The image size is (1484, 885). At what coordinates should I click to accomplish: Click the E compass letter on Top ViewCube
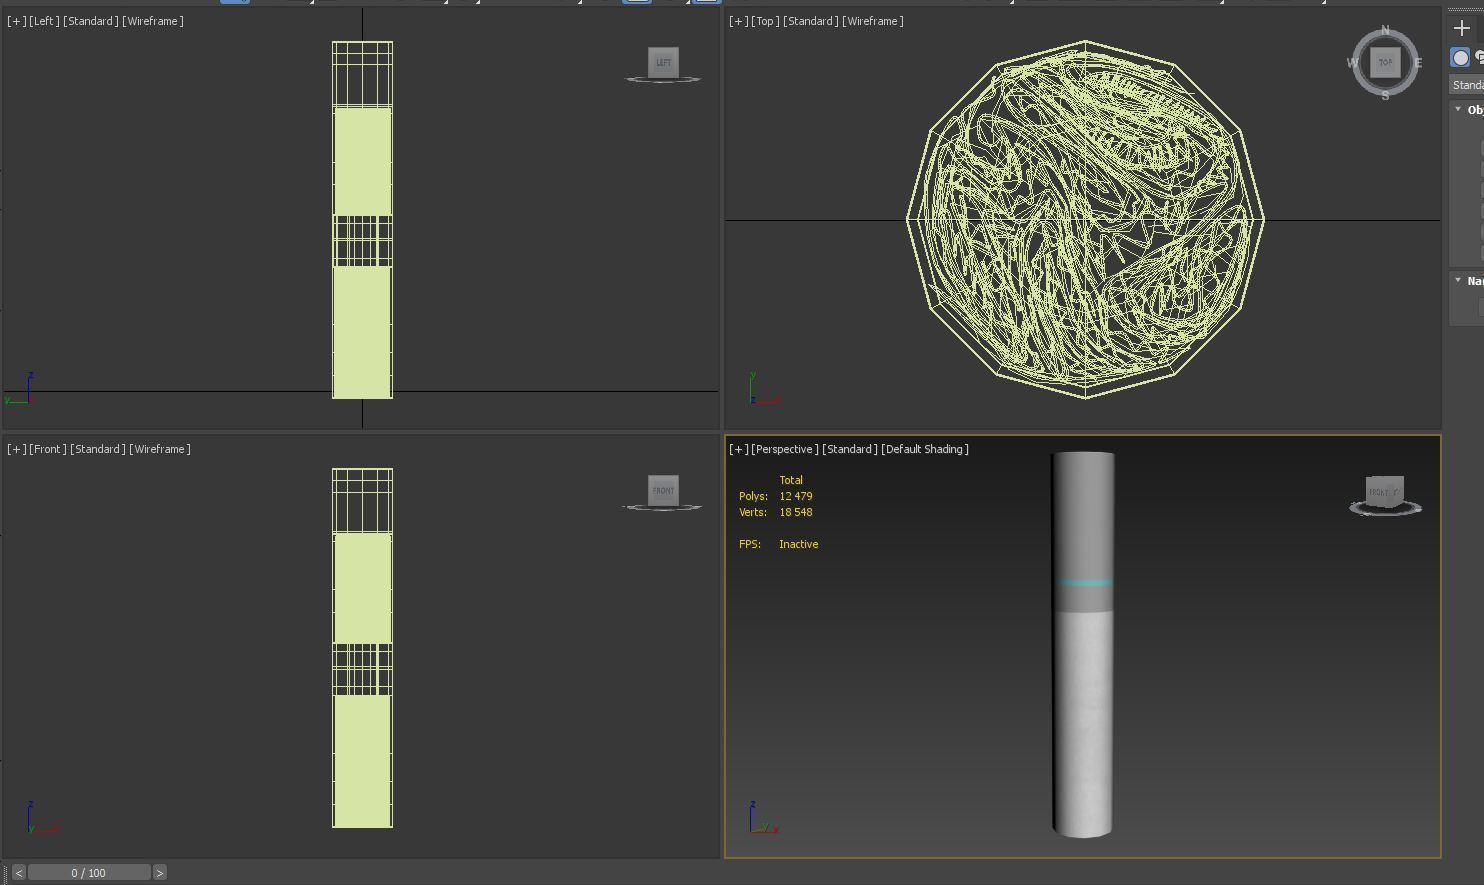tap(1418, 63)
